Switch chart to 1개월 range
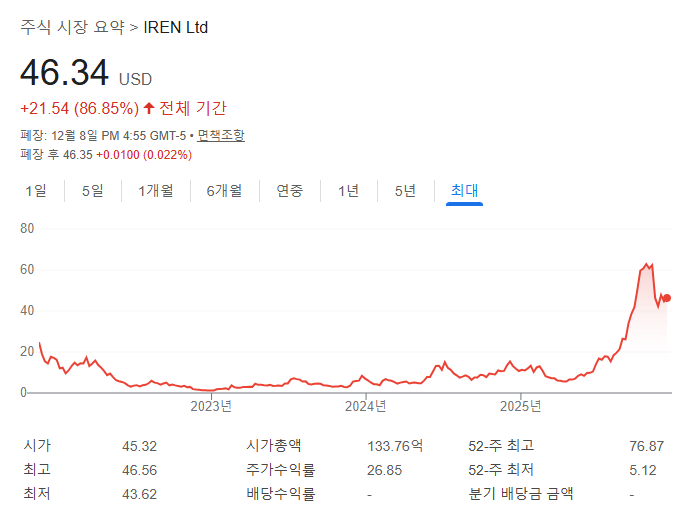Screen dimensions: 692x516 (x=156, y=191)
